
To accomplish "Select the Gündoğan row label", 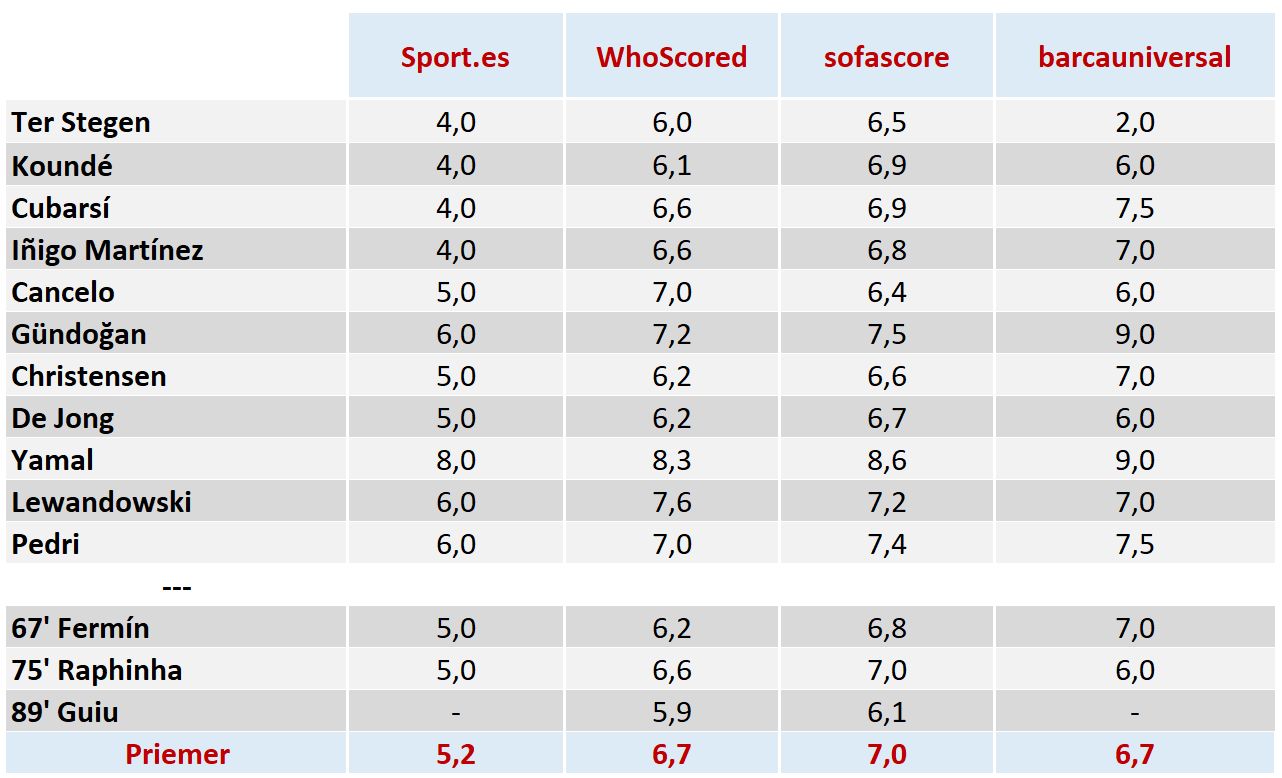I will pos(79,334).
